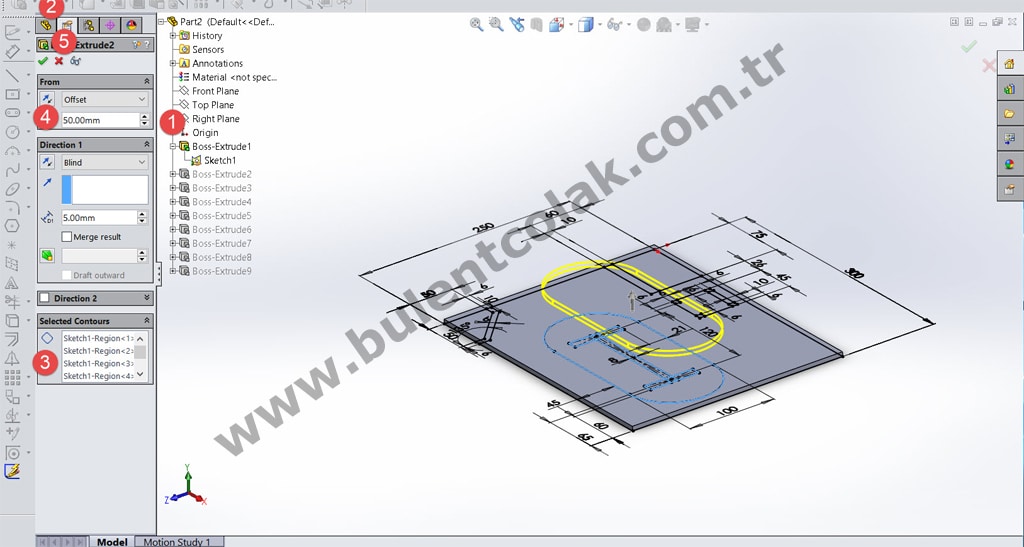The image size is (1024, 547).
Task: Select Front Plane in the feature tree
Action: [216, 91]
